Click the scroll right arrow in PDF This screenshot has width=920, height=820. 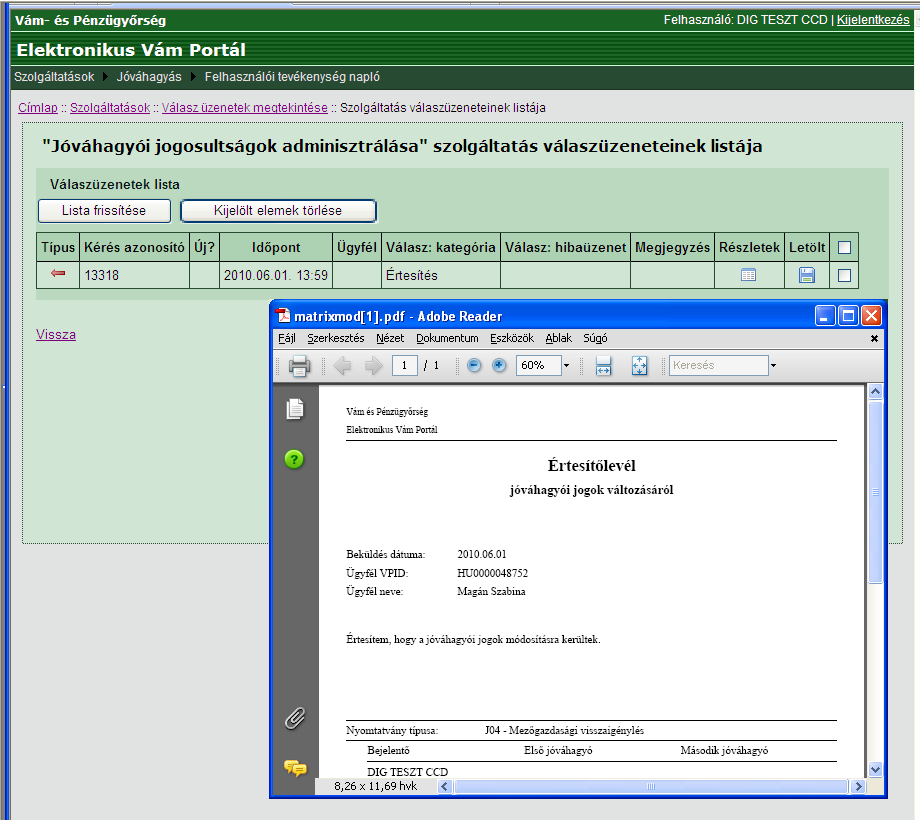click(859, 787)
